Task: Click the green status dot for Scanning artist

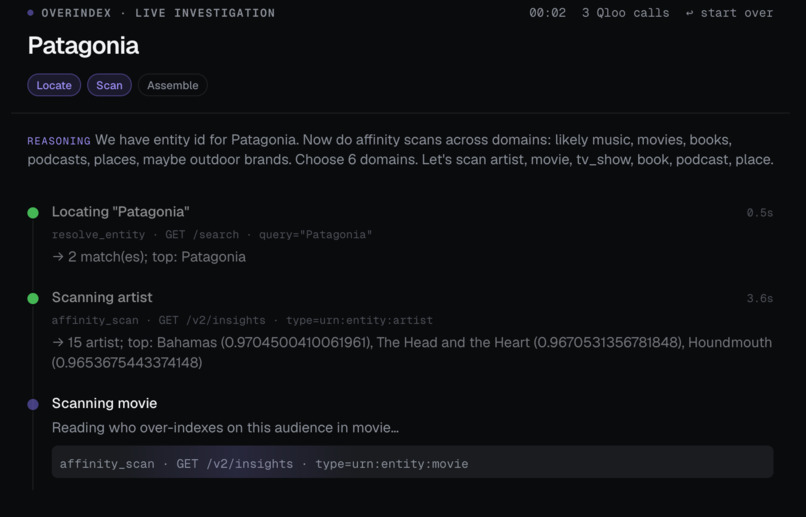Action: point(33,299)
